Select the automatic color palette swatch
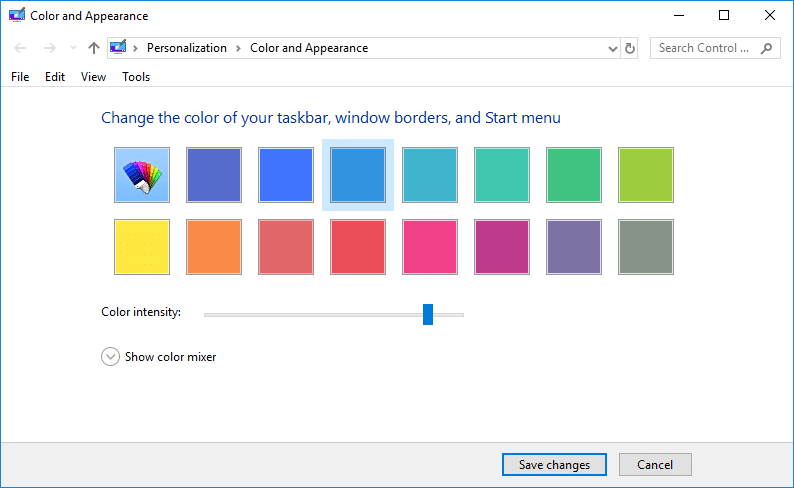Image resolution: width=794 pixels, height=488 pixels. click(x=142, y=175)
